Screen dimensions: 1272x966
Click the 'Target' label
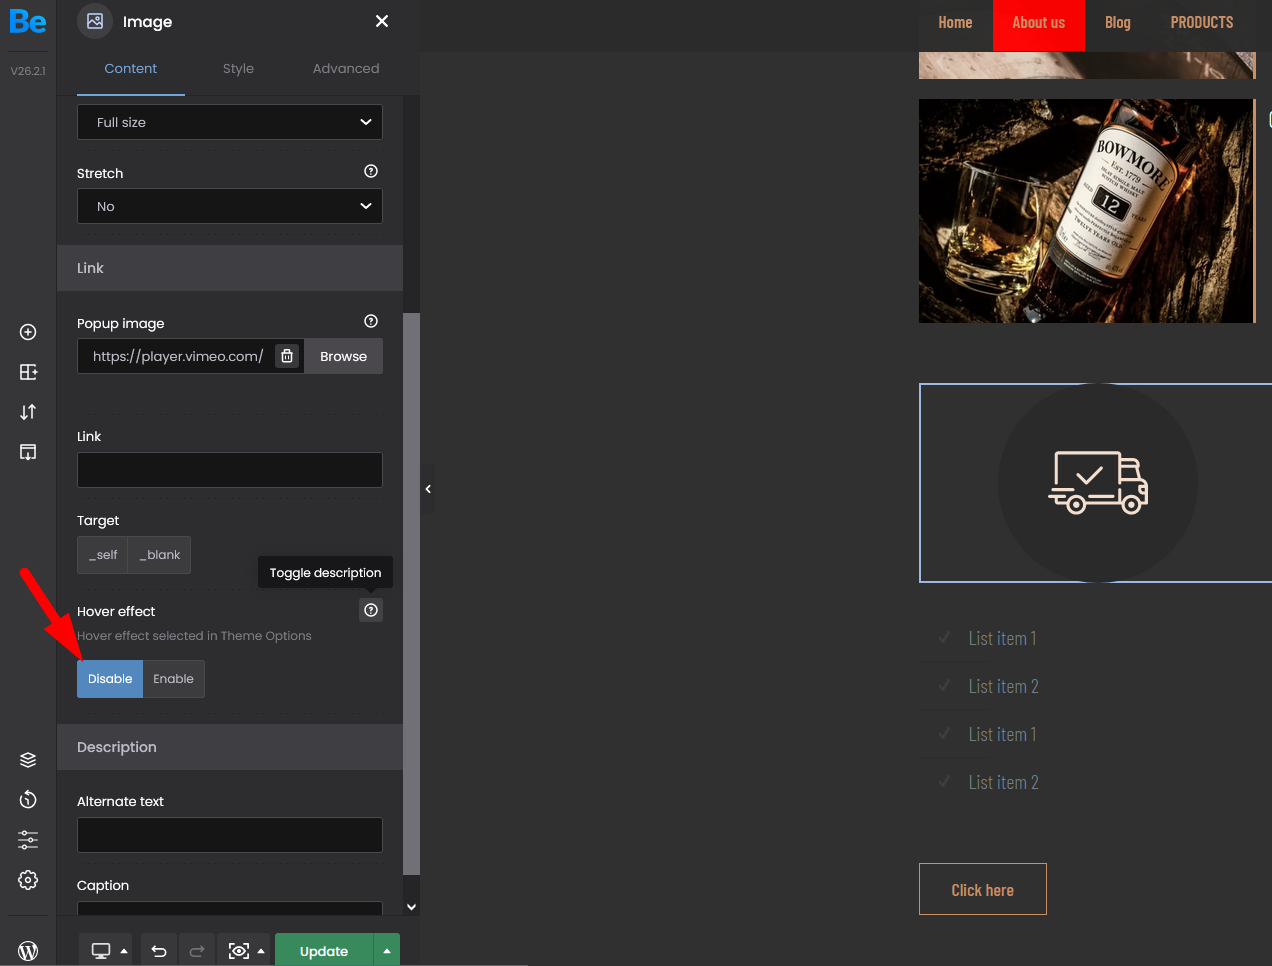coord(98,520)
